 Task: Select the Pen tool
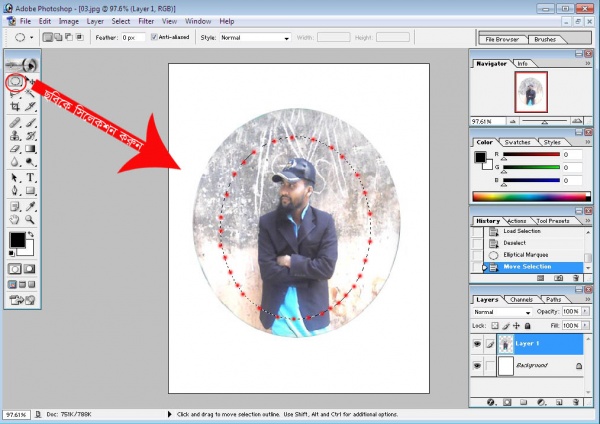point(15,191)
